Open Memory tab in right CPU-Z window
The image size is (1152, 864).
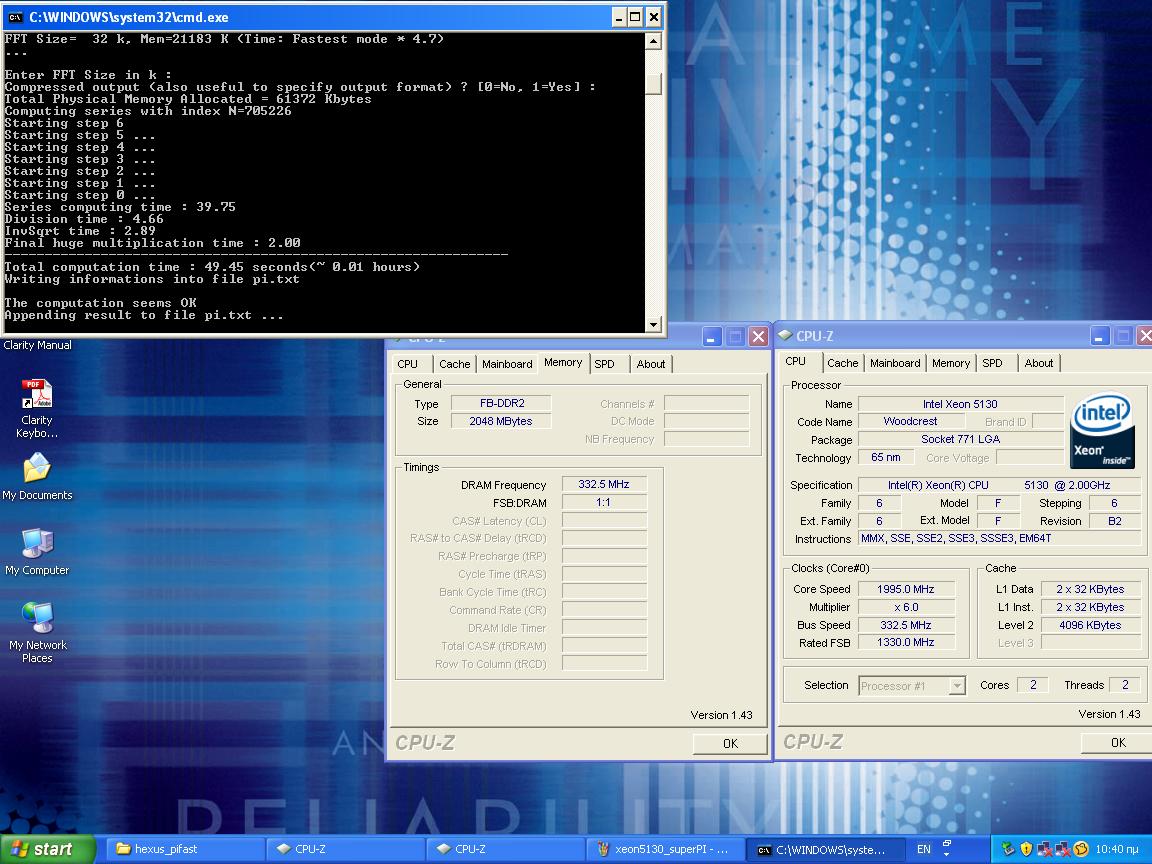point(951,363)
